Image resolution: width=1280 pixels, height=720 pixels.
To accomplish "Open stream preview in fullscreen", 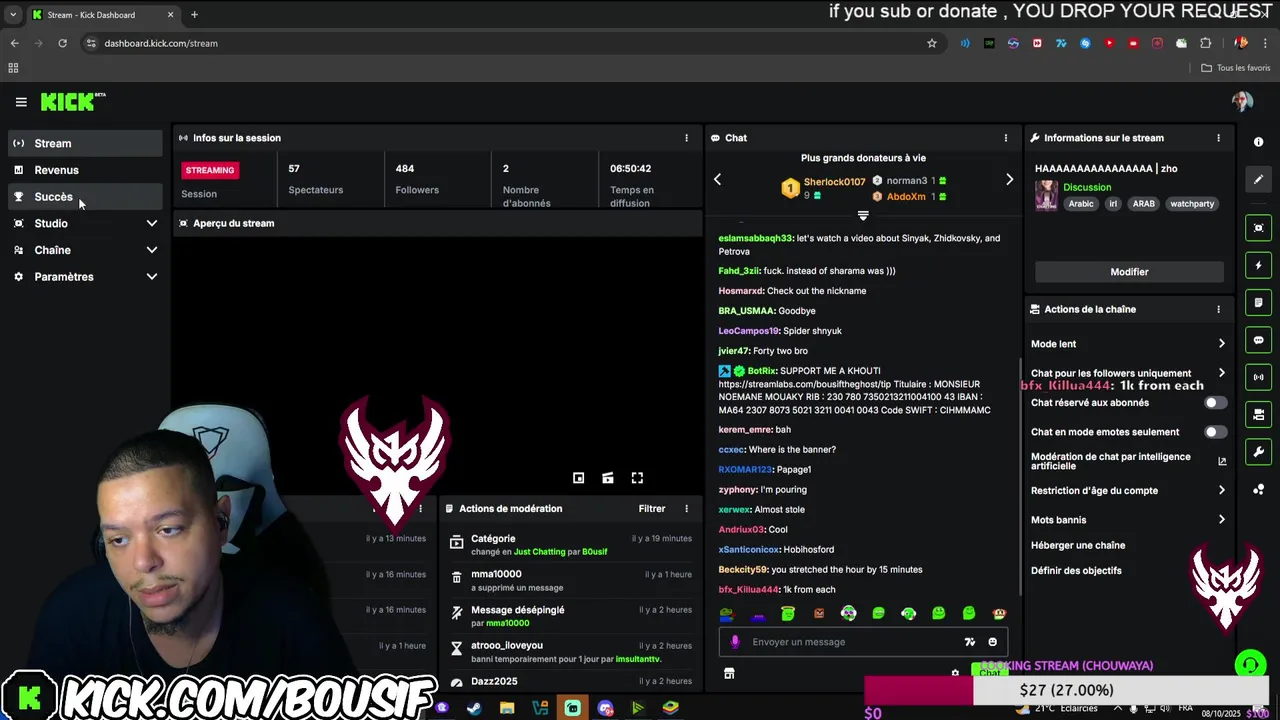I will tap(637, 478).
